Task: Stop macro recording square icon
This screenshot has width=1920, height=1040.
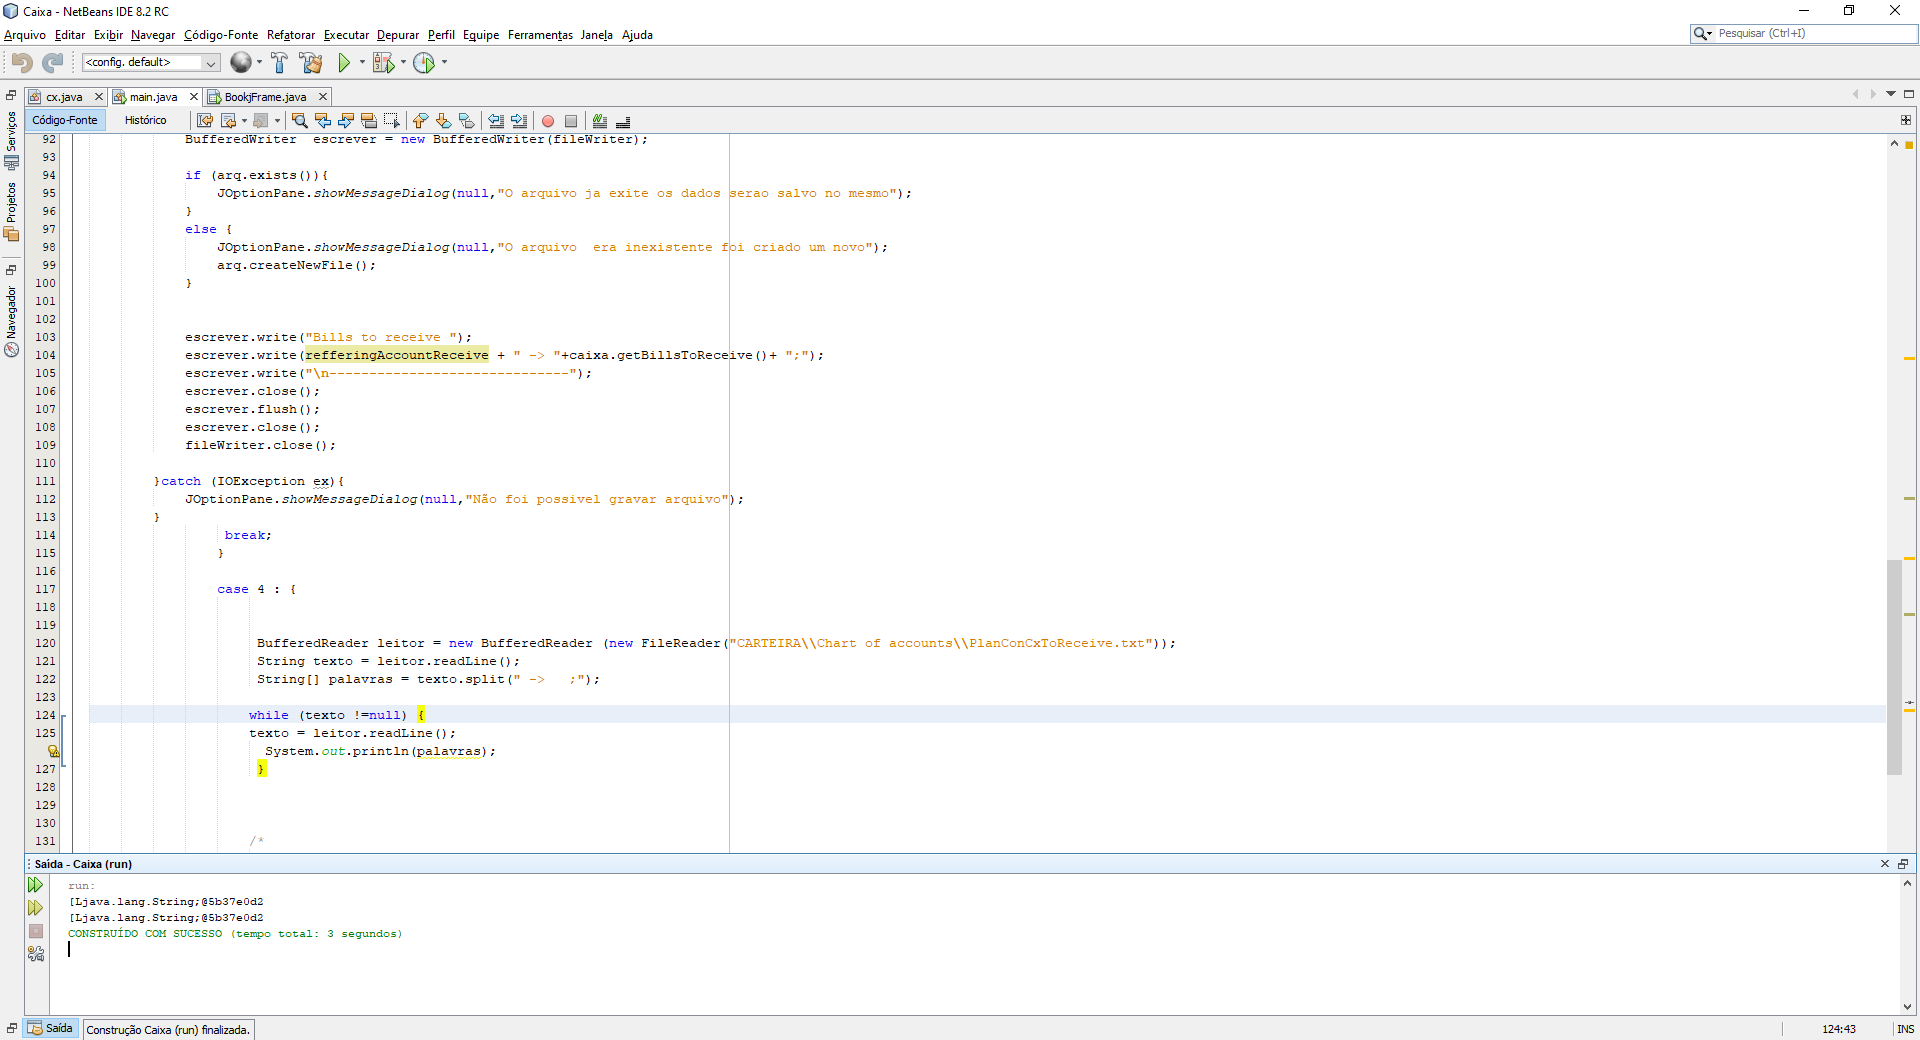Action: pyautogui.click(x=571, y=121)
